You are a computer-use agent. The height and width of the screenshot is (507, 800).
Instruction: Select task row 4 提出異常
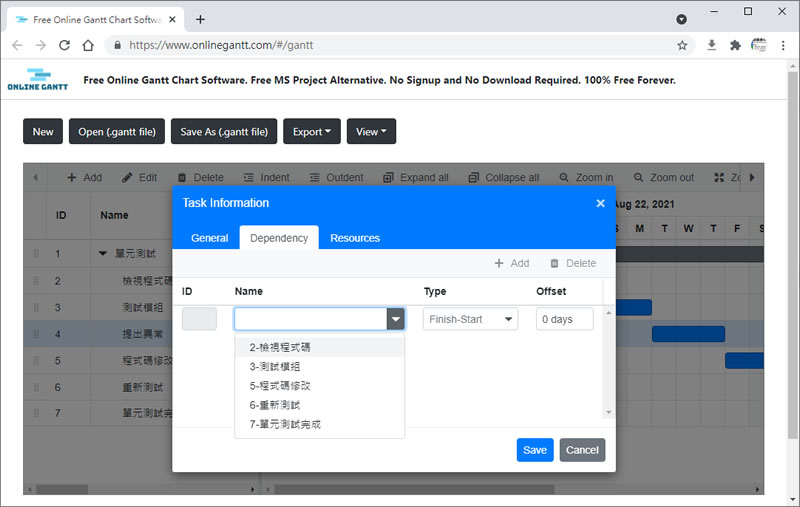[x=100, y=334]
